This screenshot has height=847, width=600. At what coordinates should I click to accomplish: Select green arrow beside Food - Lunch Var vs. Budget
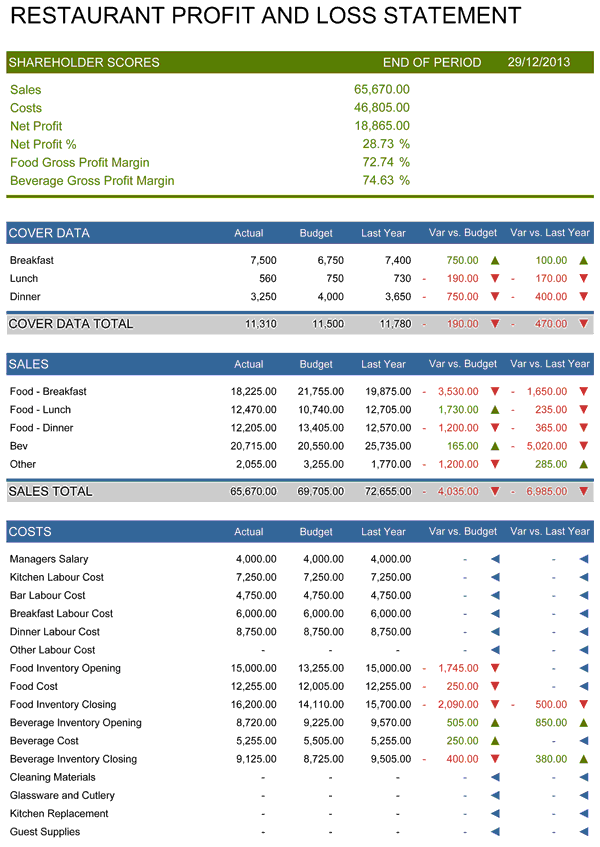494,410
